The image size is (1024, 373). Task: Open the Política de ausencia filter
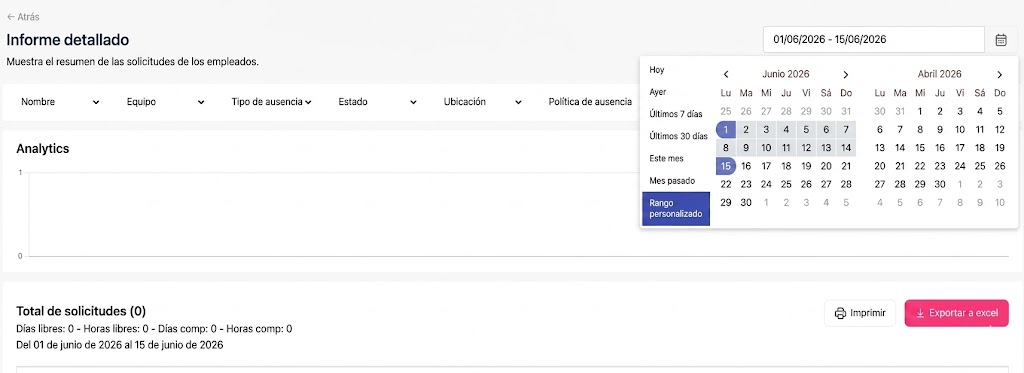tap(590, 102)
